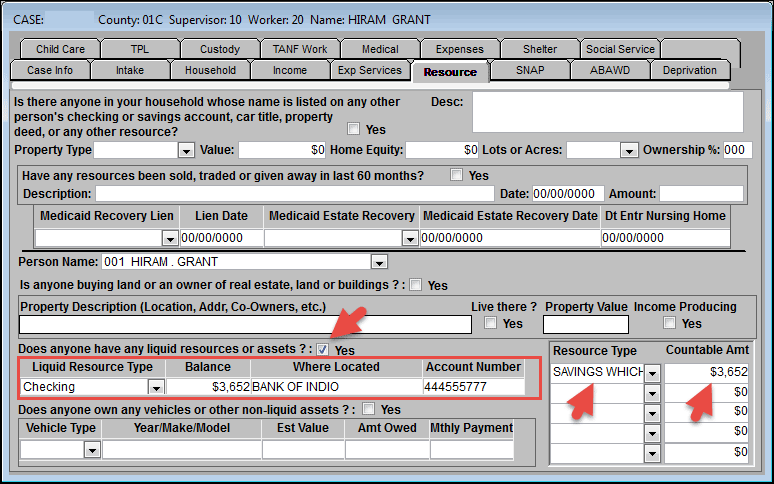Click the sold resources Amount field
Image resolution: width=774 pixels, height=484 pixels.
[701, 193]
